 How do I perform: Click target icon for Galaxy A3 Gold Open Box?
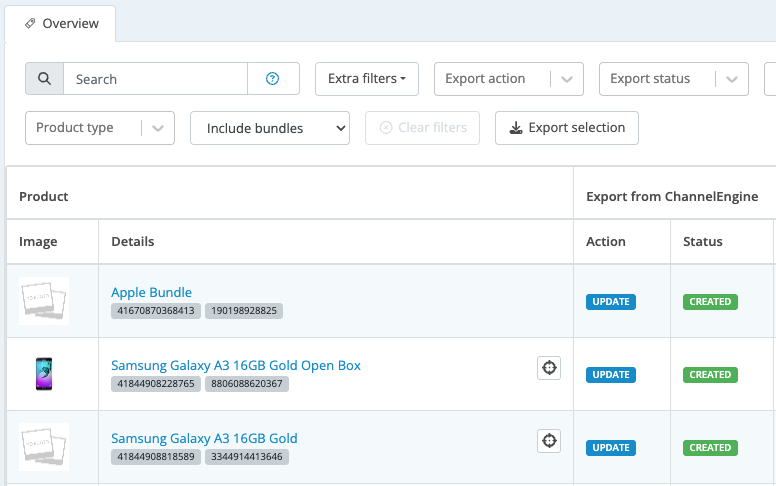point(549,368)
